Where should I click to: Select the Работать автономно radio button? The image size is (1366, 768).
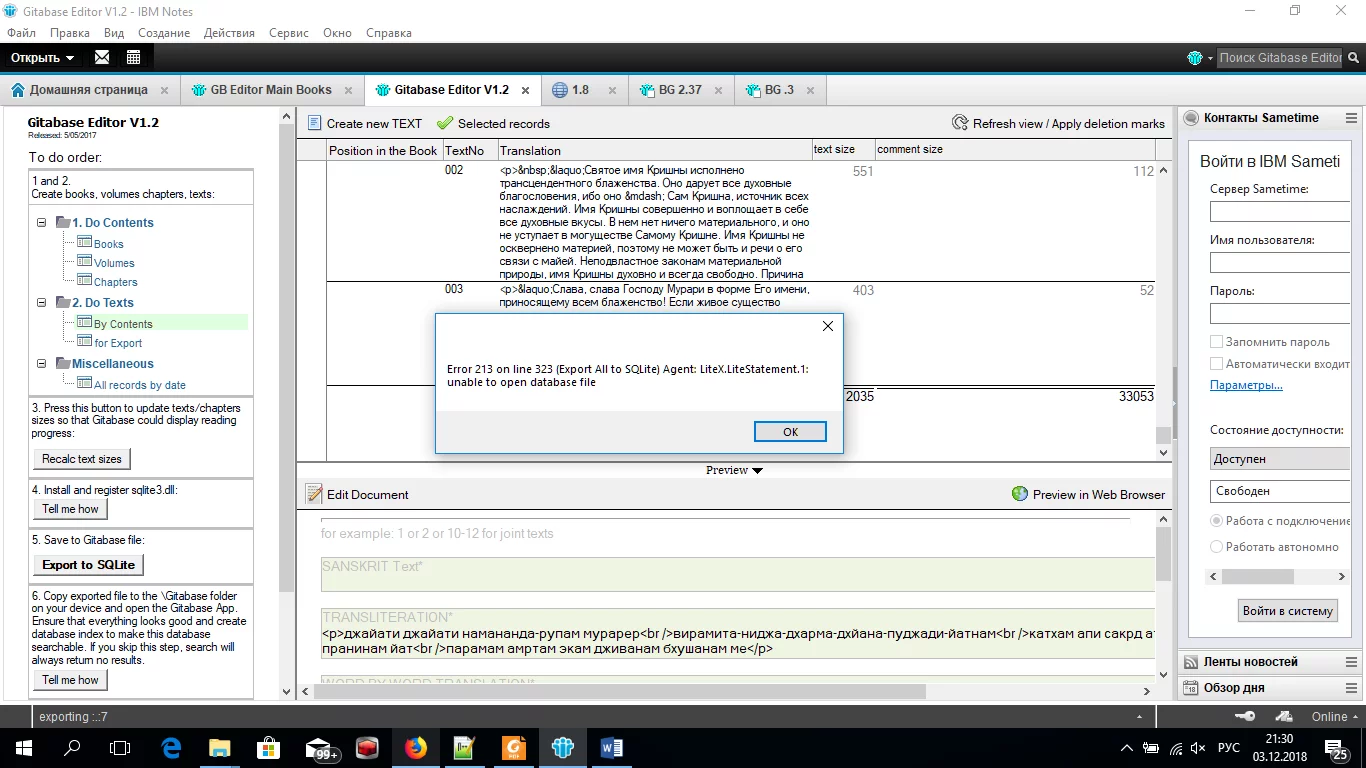(1217, 547)
